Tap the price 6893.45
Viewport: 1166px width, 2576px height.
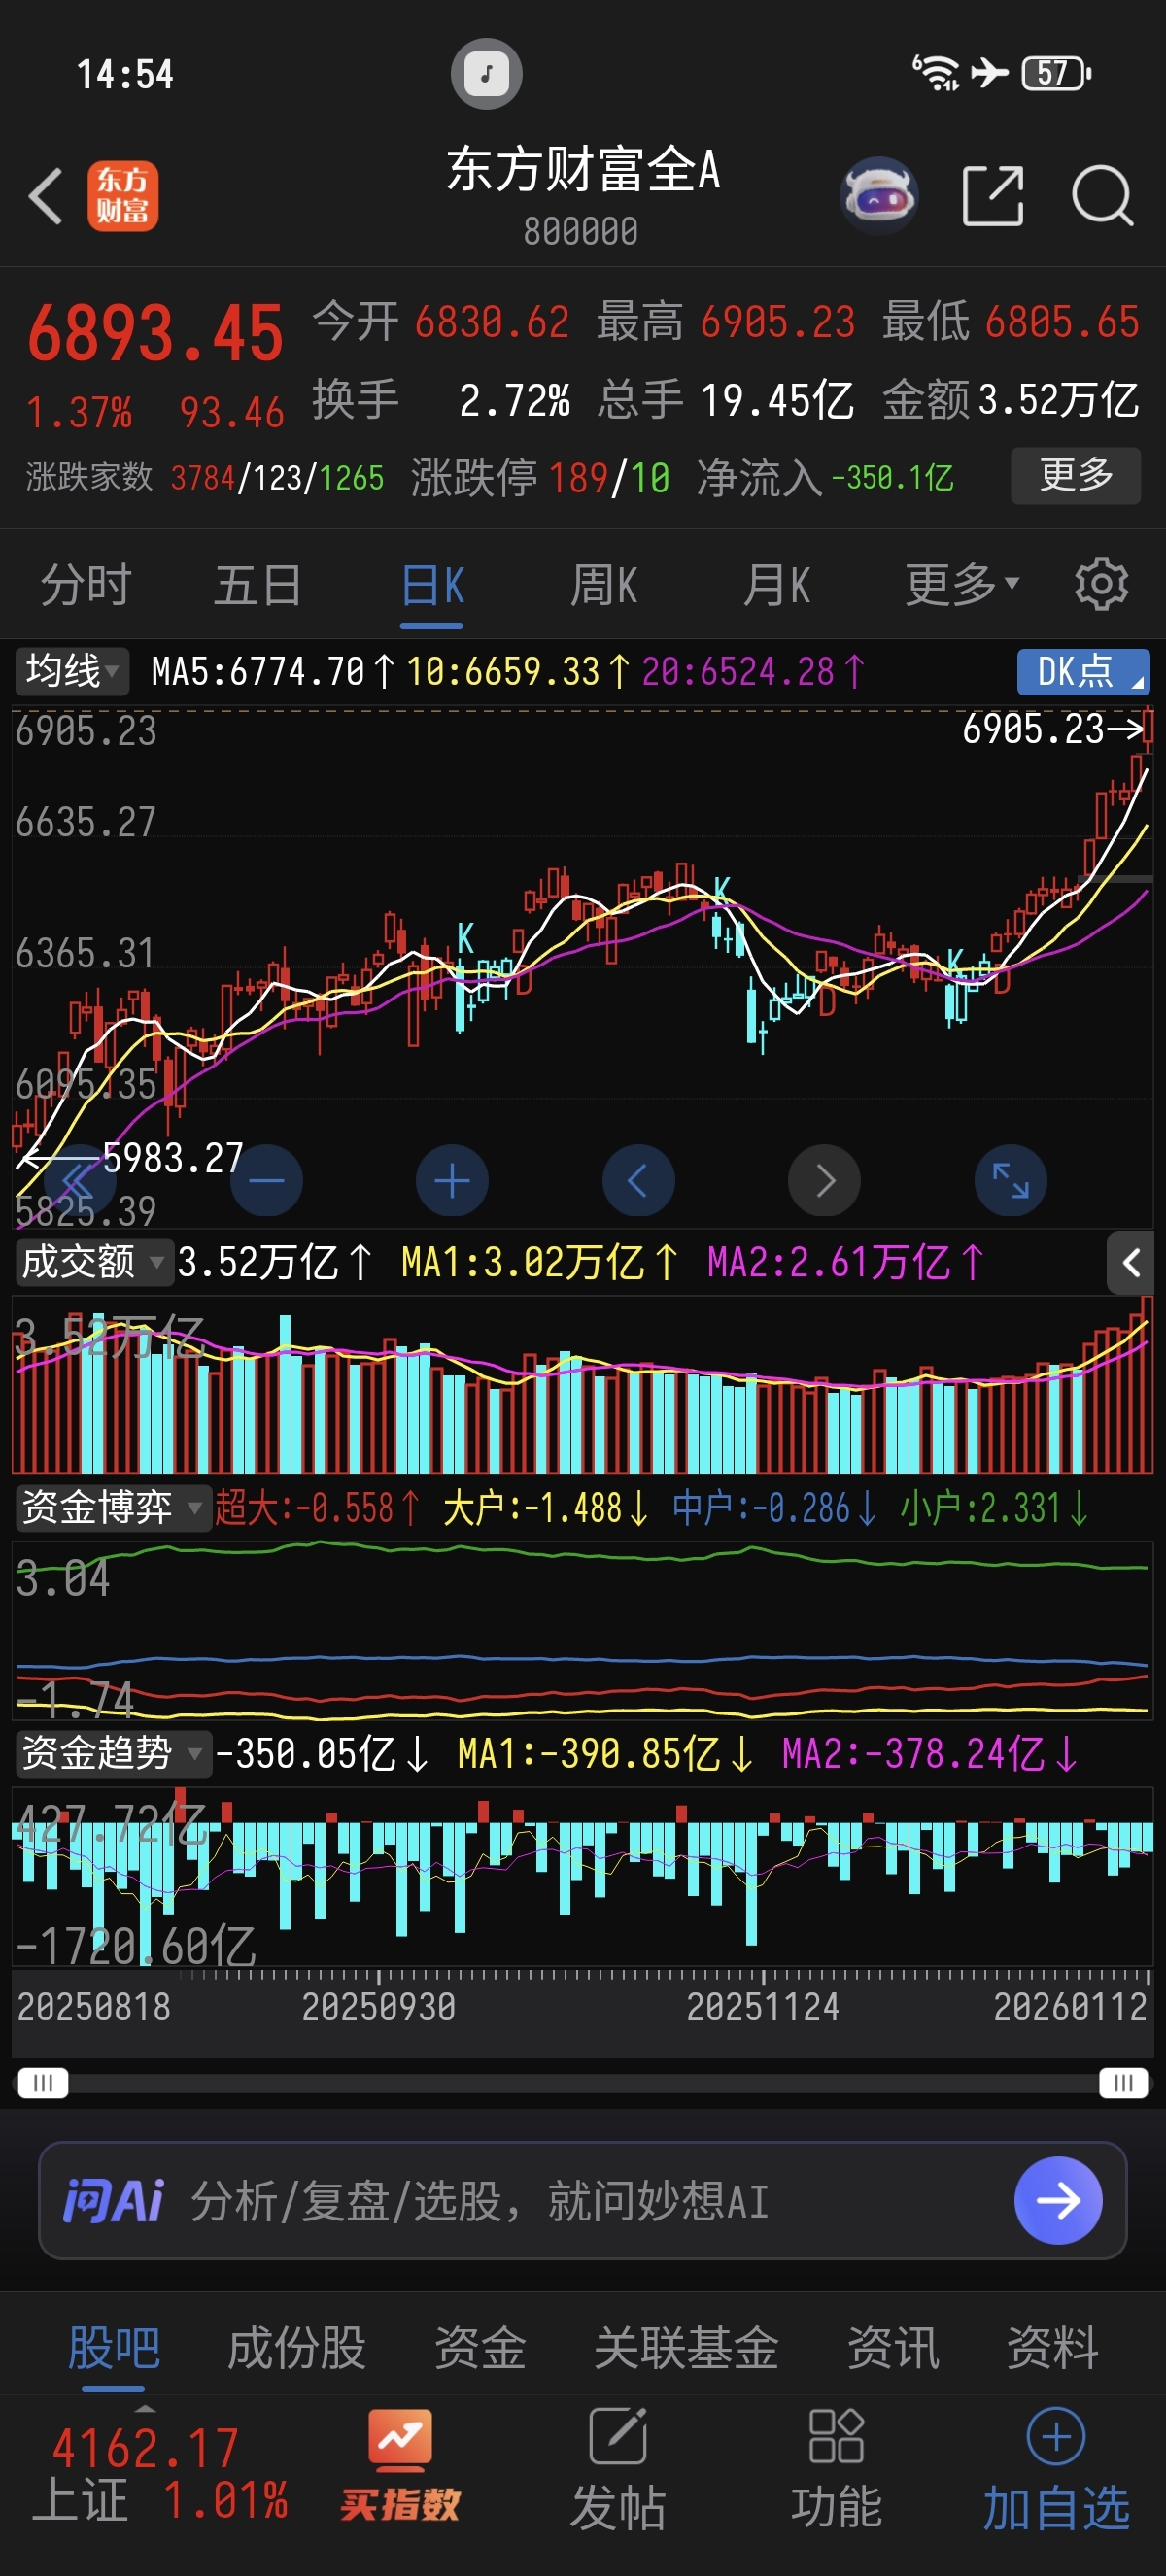[155, 334]
